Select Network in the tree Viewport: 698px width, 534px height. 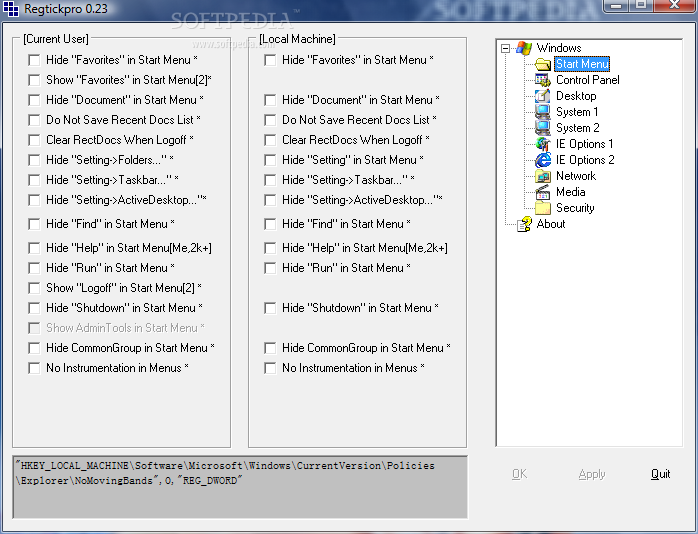[x=576, y=176]
